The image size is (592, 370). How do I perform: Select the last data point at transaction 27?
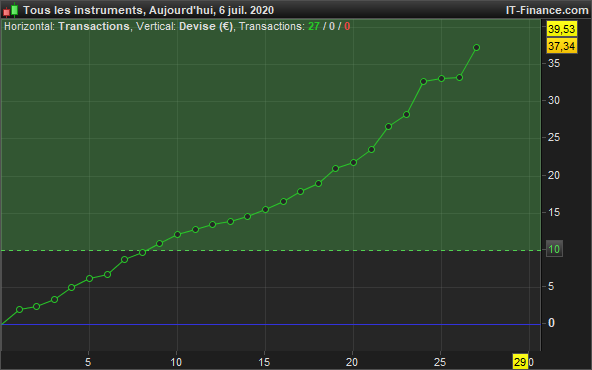tap(476, 48)
